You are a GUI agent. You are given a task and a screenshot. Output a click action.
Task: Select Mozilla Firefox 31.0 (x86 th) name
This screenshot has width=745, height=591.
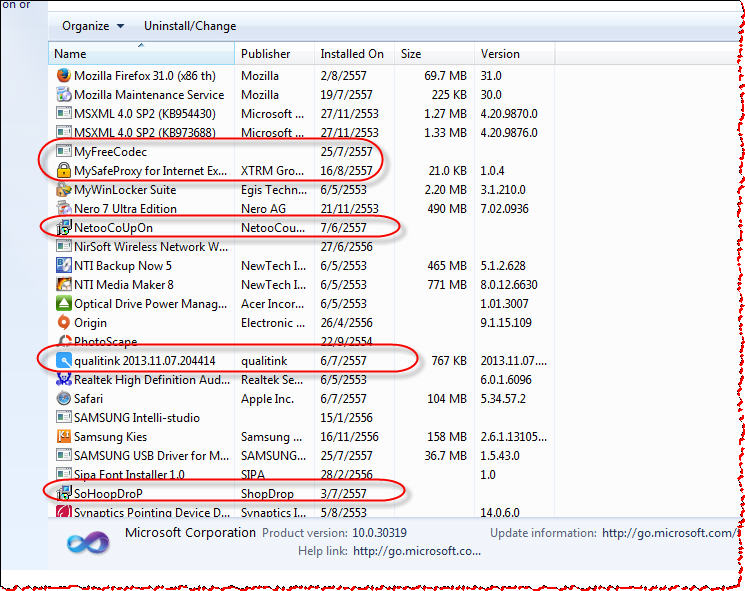[x=145, y=76]
